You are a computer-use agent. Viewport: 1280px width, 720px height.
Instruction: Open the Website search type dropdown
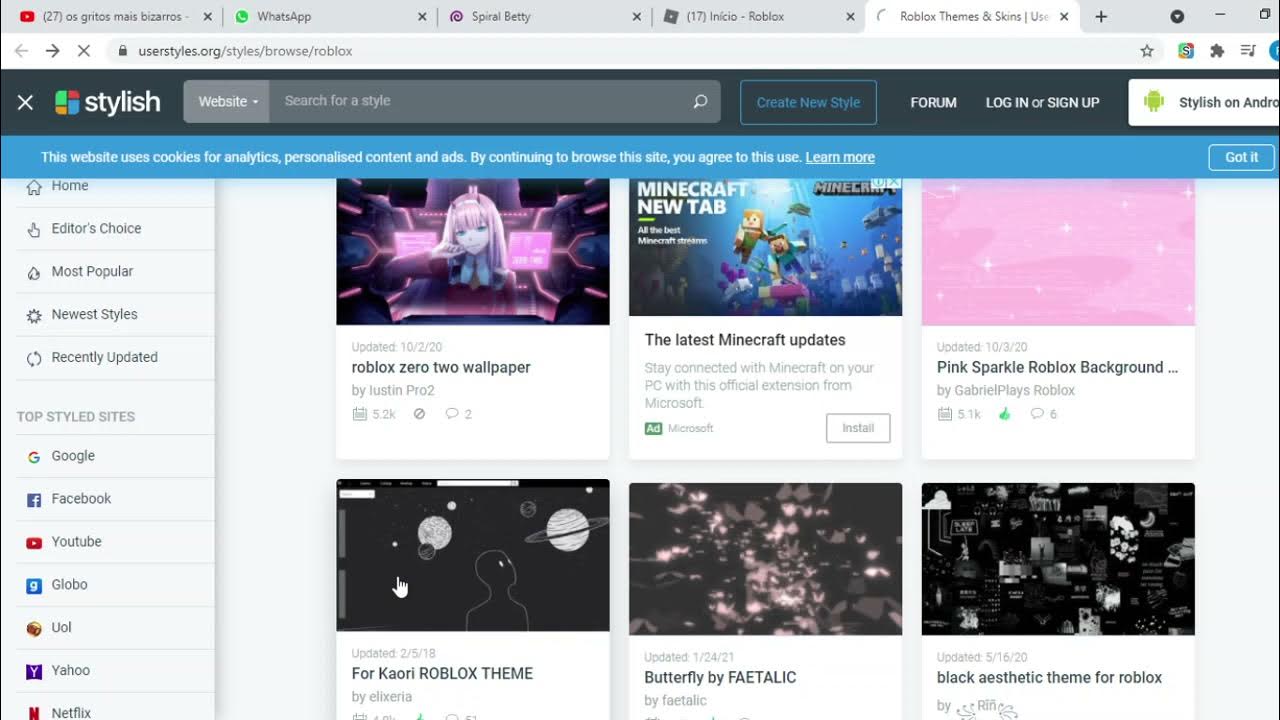pos(227,101)
